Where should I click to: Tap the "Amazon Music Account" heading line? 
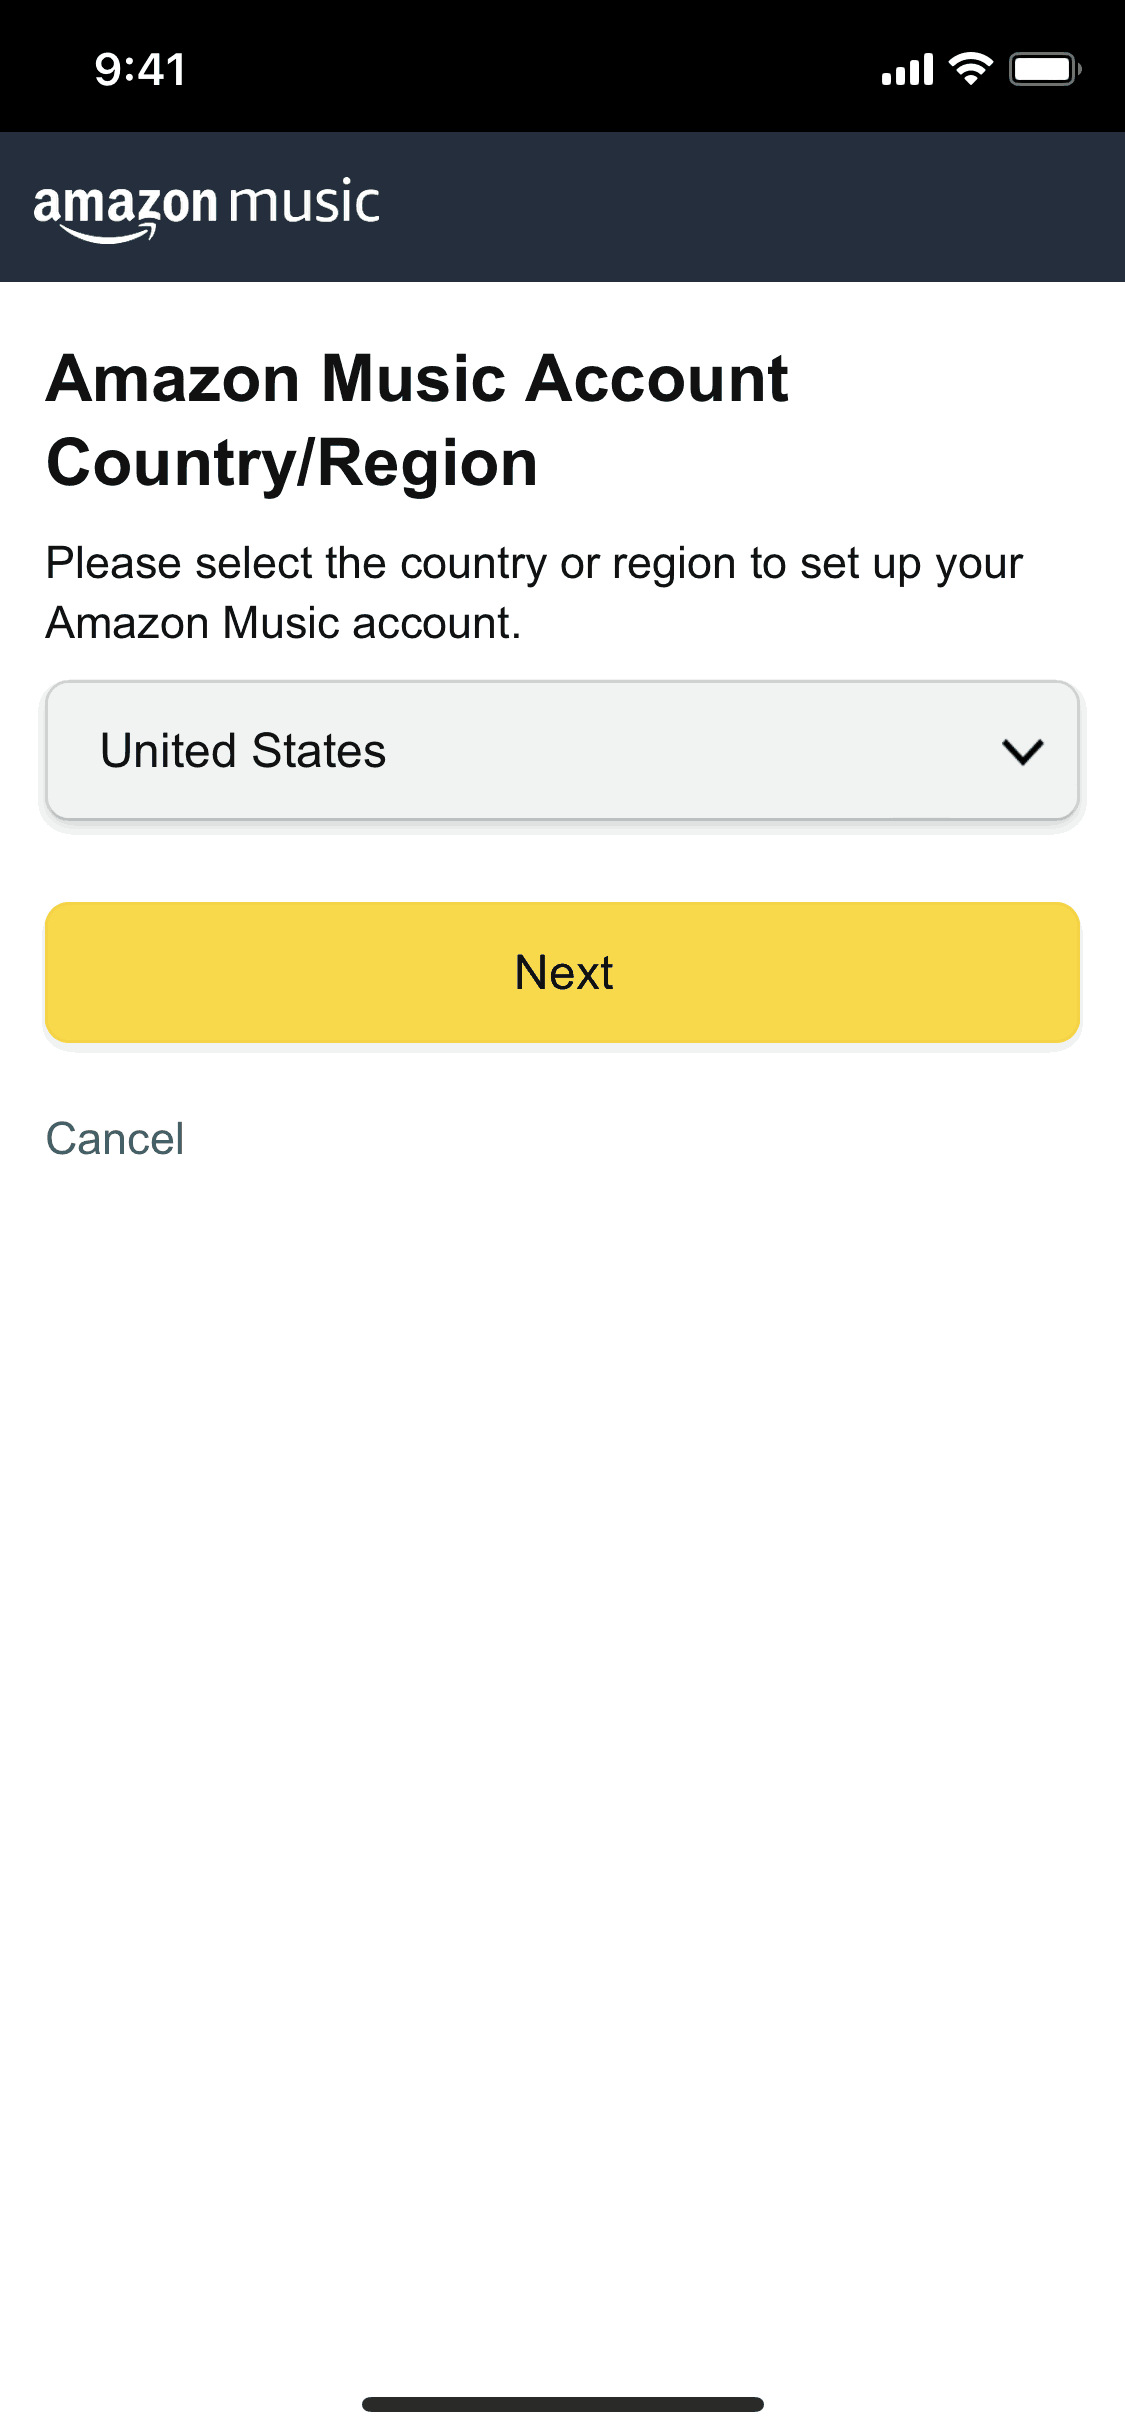(x=418, y=379)
